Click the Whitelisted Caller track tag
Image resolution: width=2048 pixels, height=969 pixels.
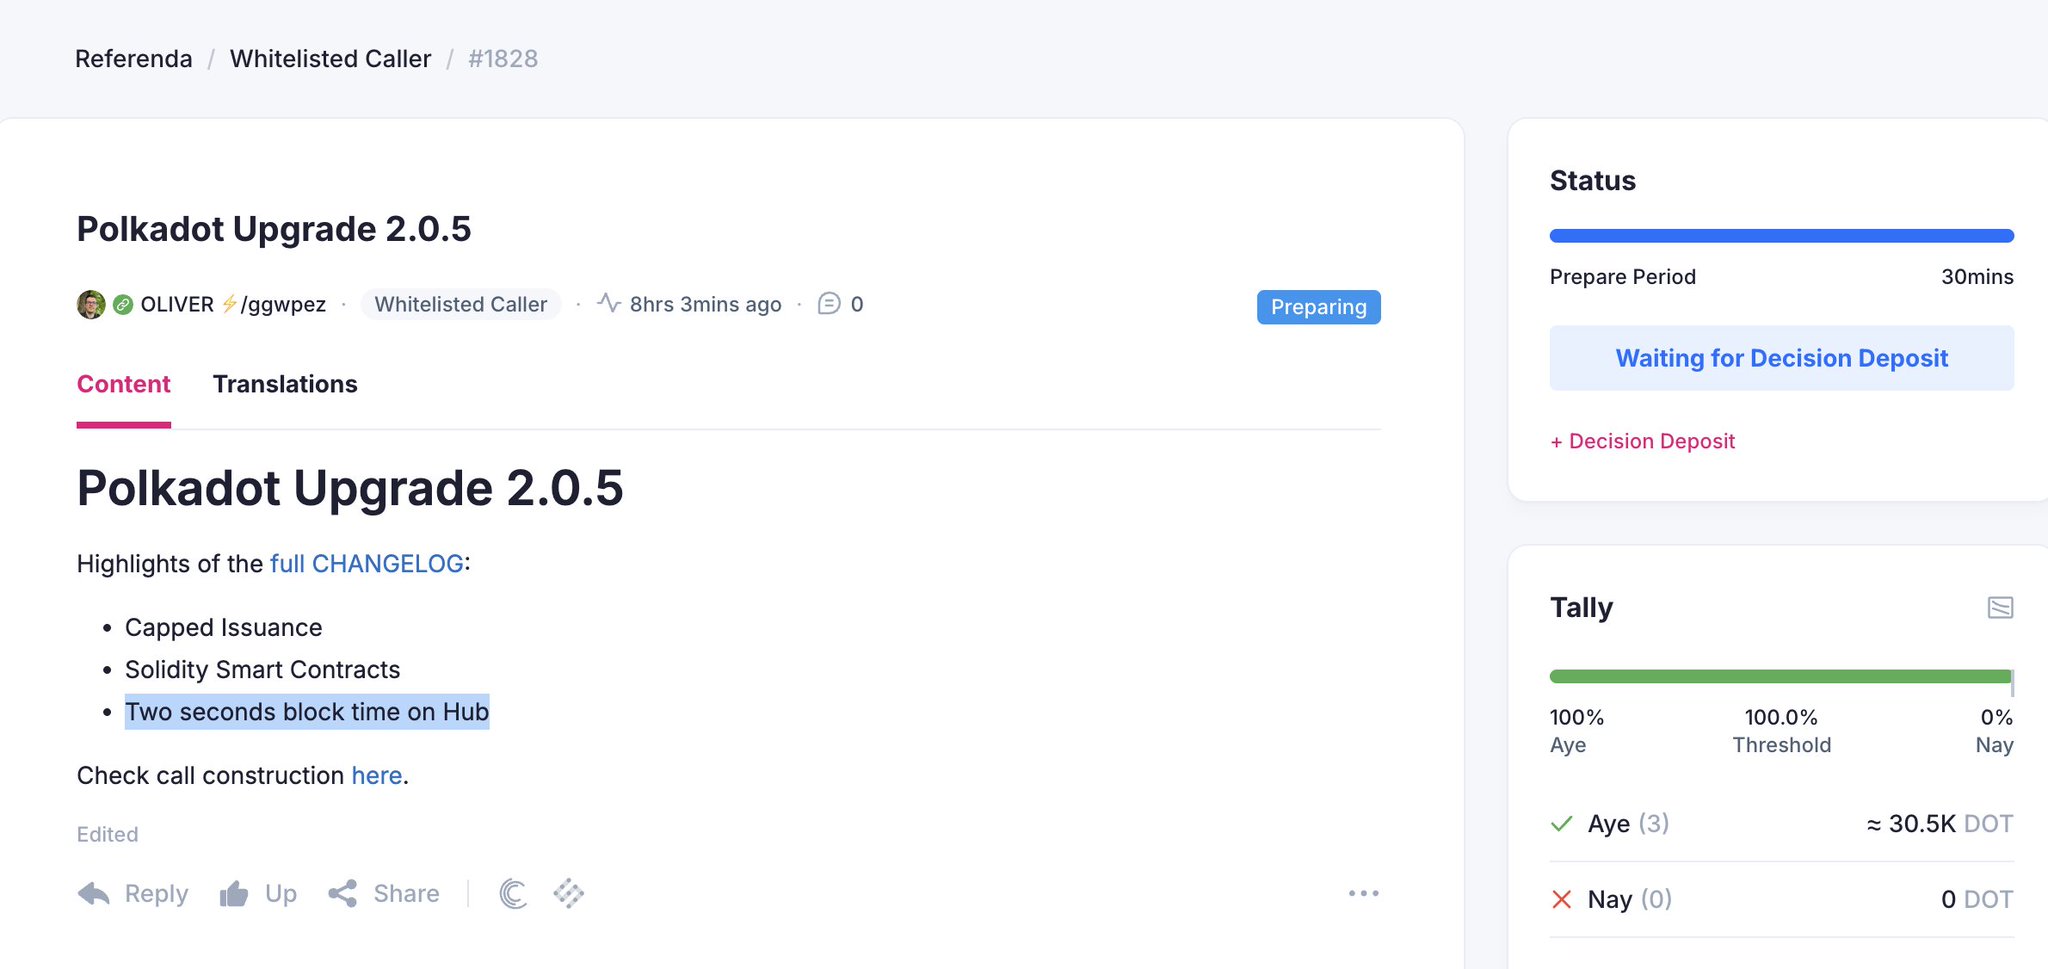461,304
